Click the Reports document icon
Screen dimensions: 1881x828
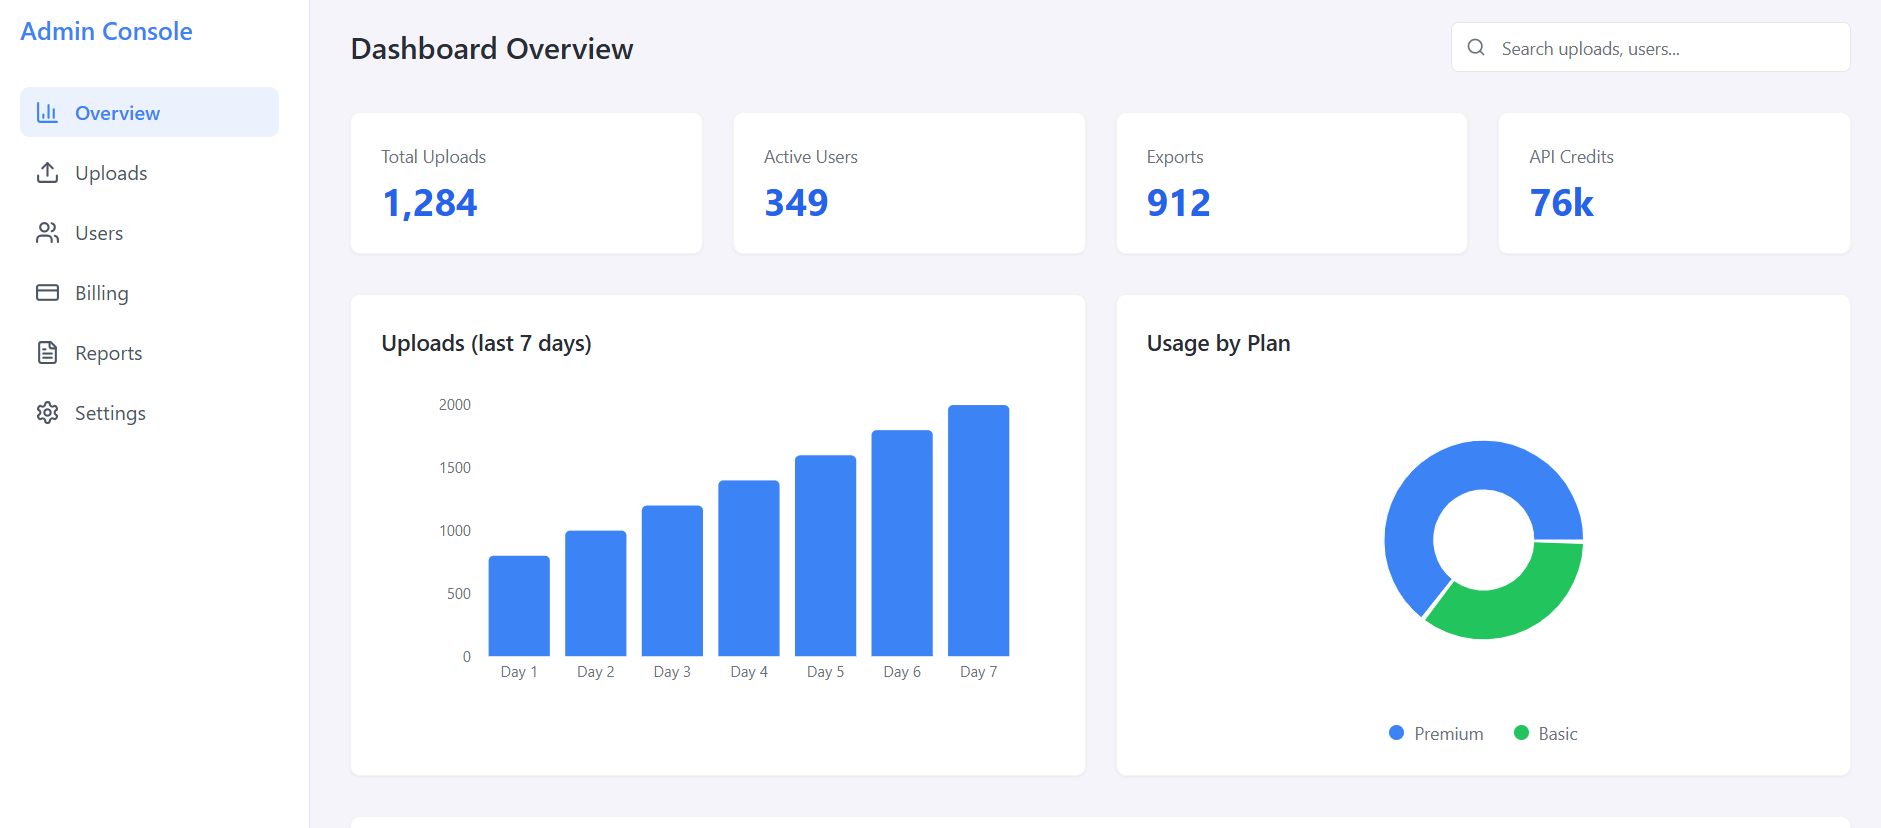coord(47,353)
